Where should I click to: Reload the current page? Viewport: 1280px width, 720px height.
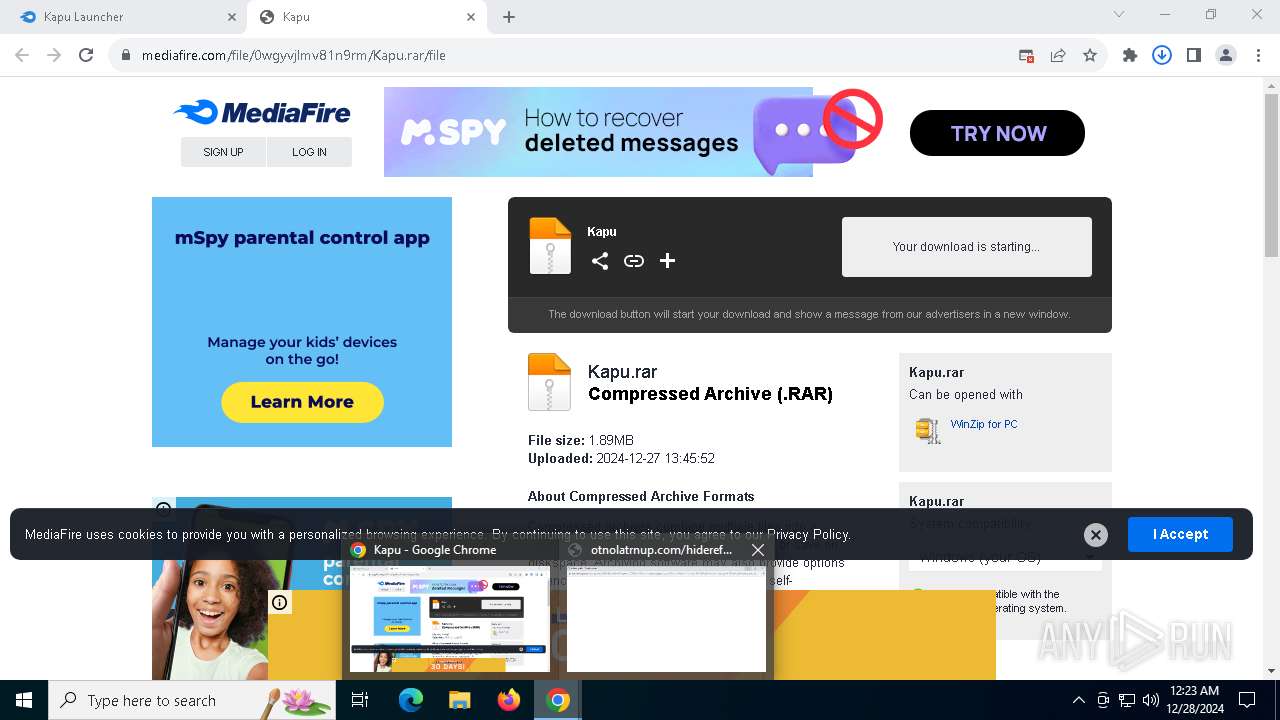pos(86,55)
